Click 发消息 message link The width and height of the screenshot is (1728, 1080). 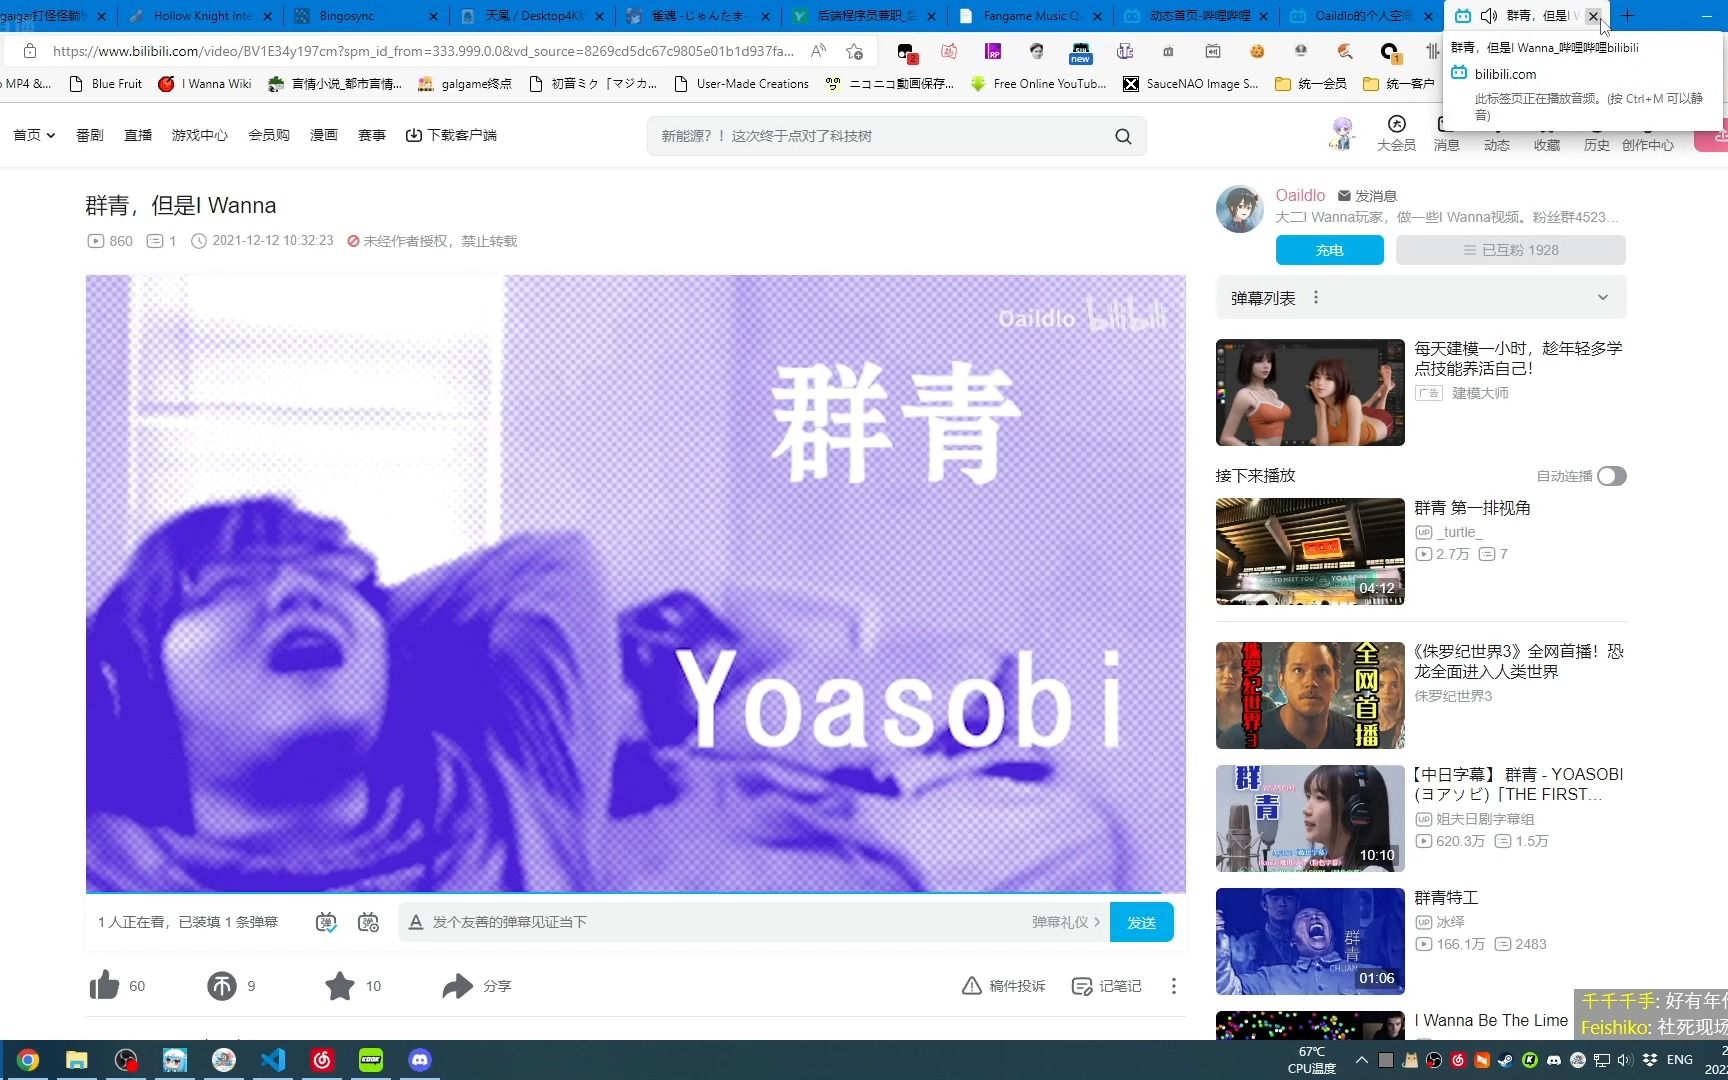pos(1367,196)
